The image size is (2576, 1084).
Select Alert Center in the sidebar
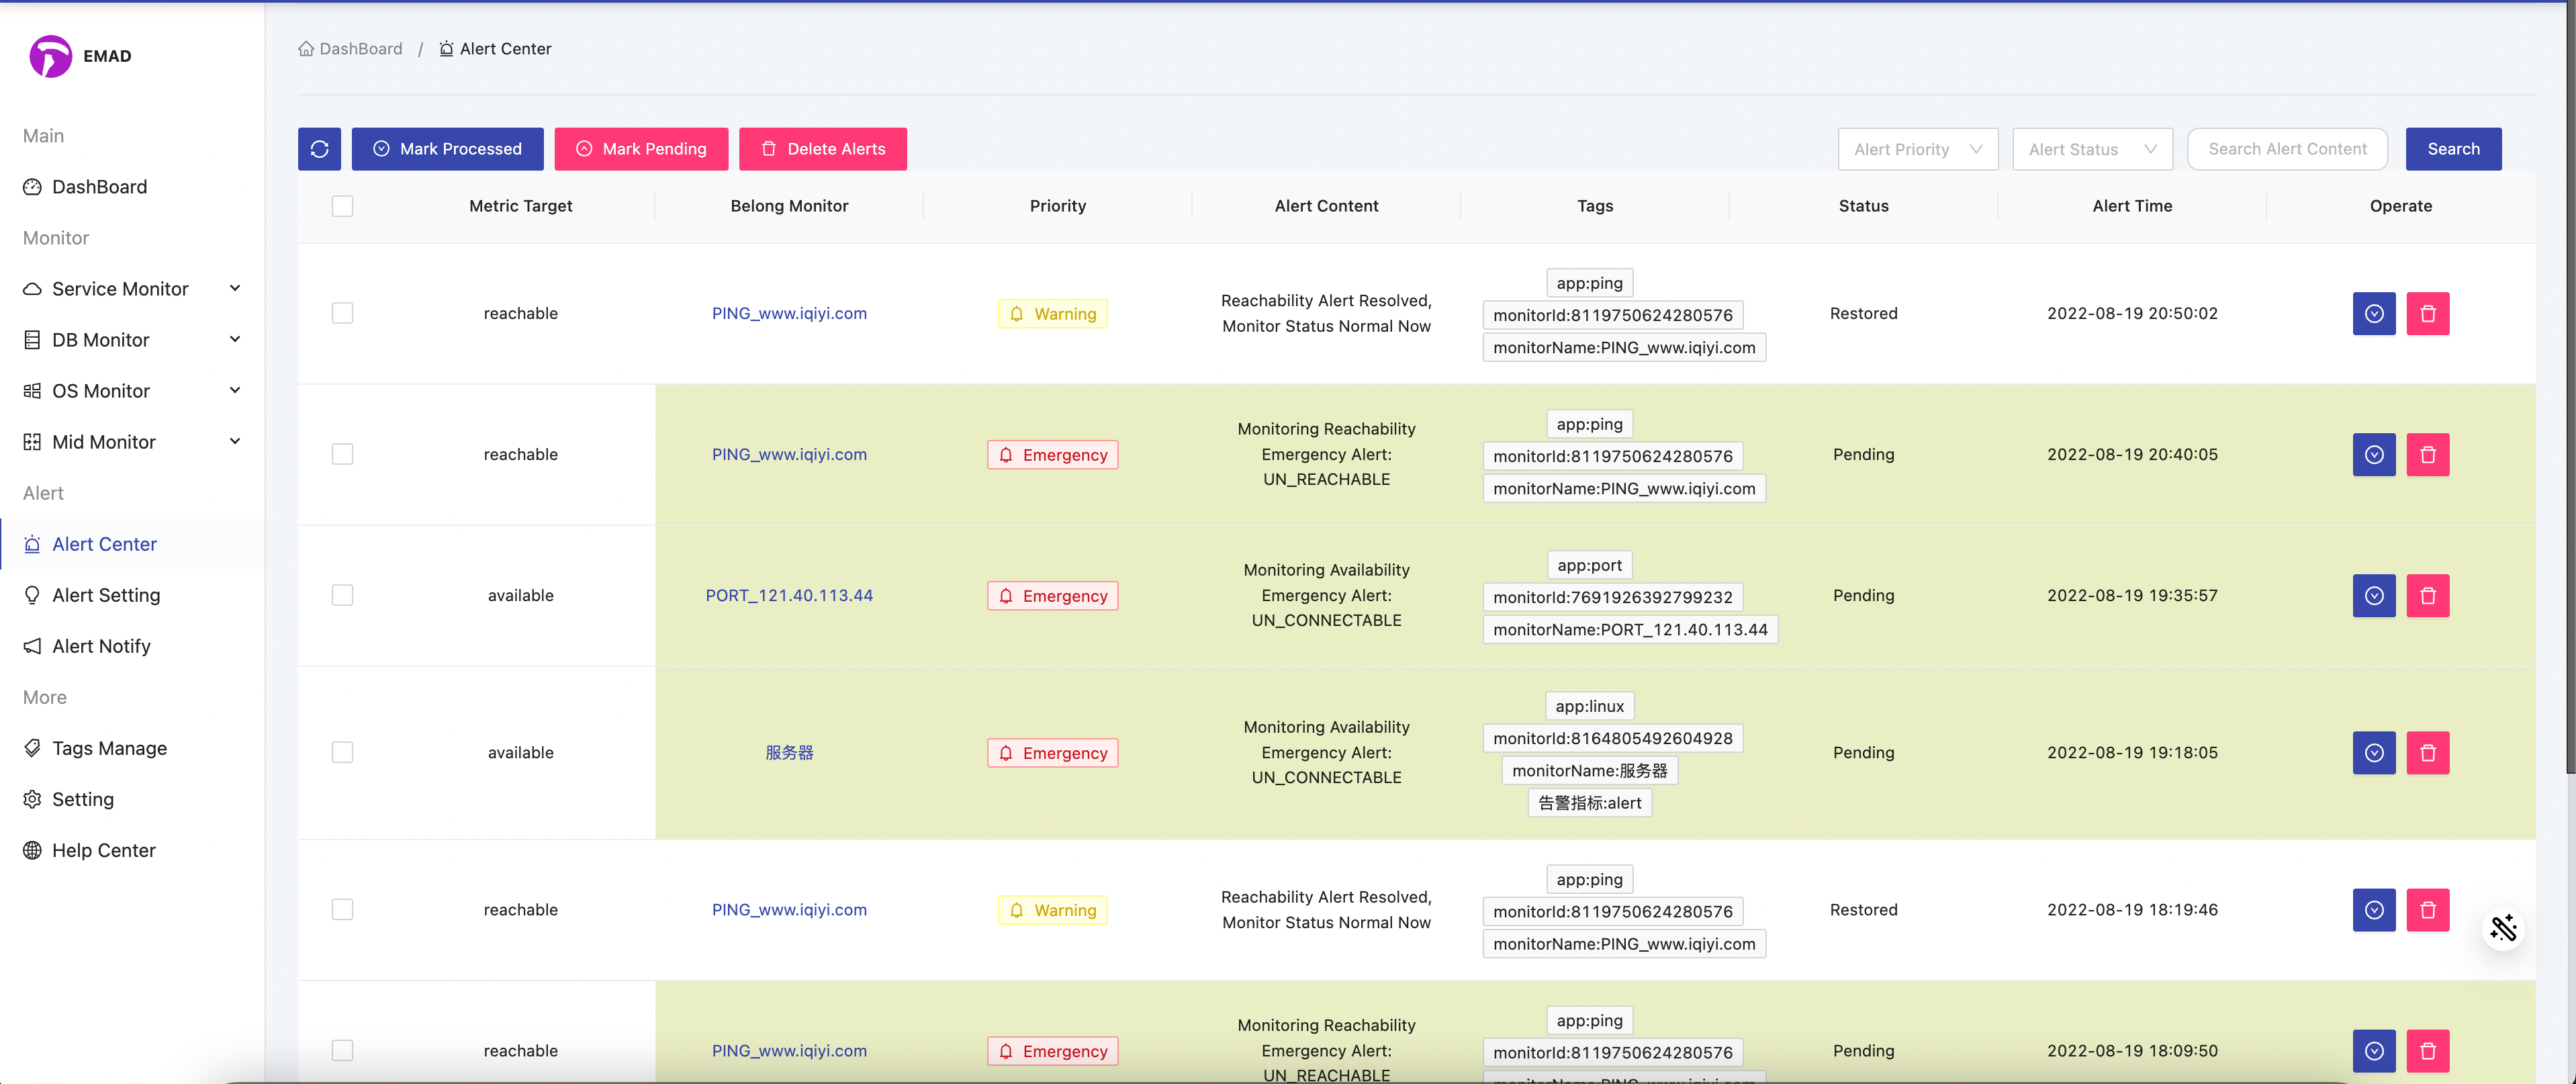click(132, 544)
